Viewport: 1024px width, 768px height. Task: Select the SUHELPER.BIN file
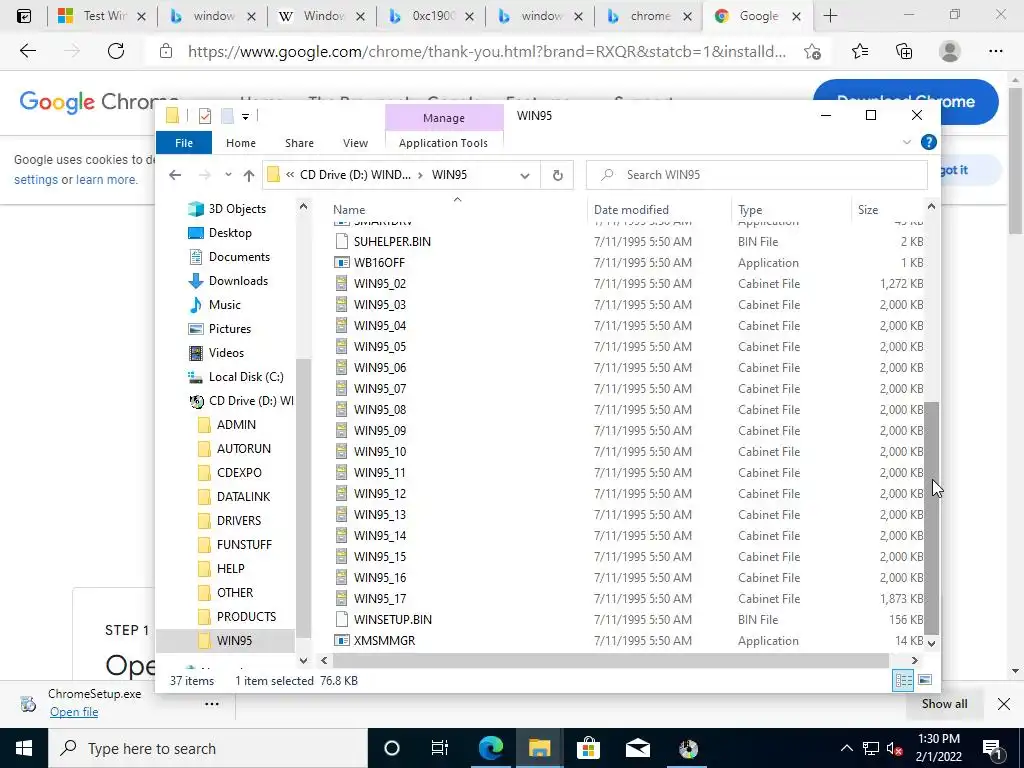pos(392,242)
